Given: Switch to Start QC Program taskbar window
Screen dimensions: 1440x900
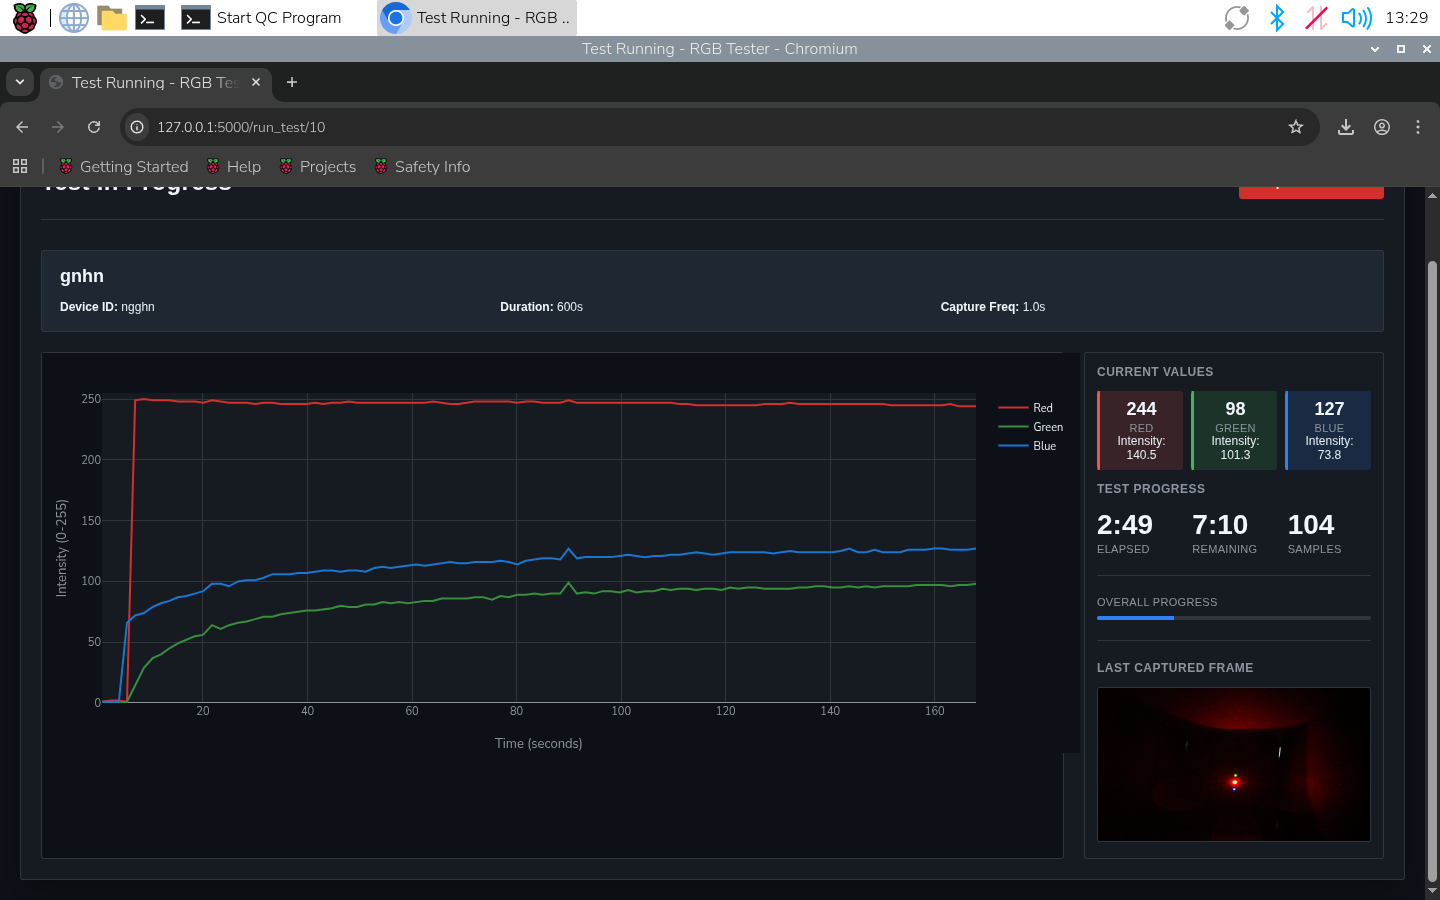Looking at the screenshot, I should (262, 18).
